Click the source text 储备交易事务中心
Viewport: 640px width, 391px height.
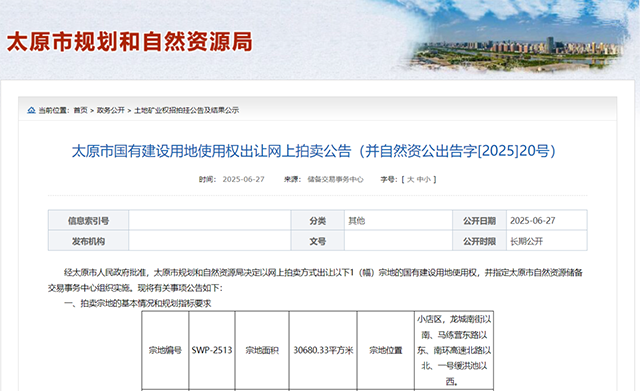pyautogui.click(x=335, y=179)
